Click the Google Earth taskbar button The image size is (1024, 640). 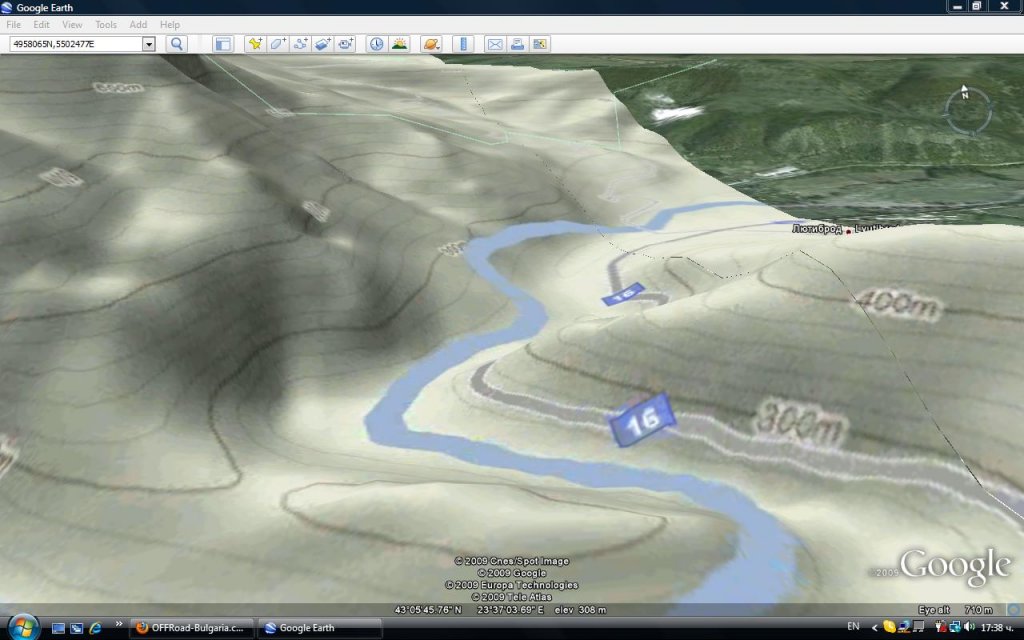tap(319, 628)
